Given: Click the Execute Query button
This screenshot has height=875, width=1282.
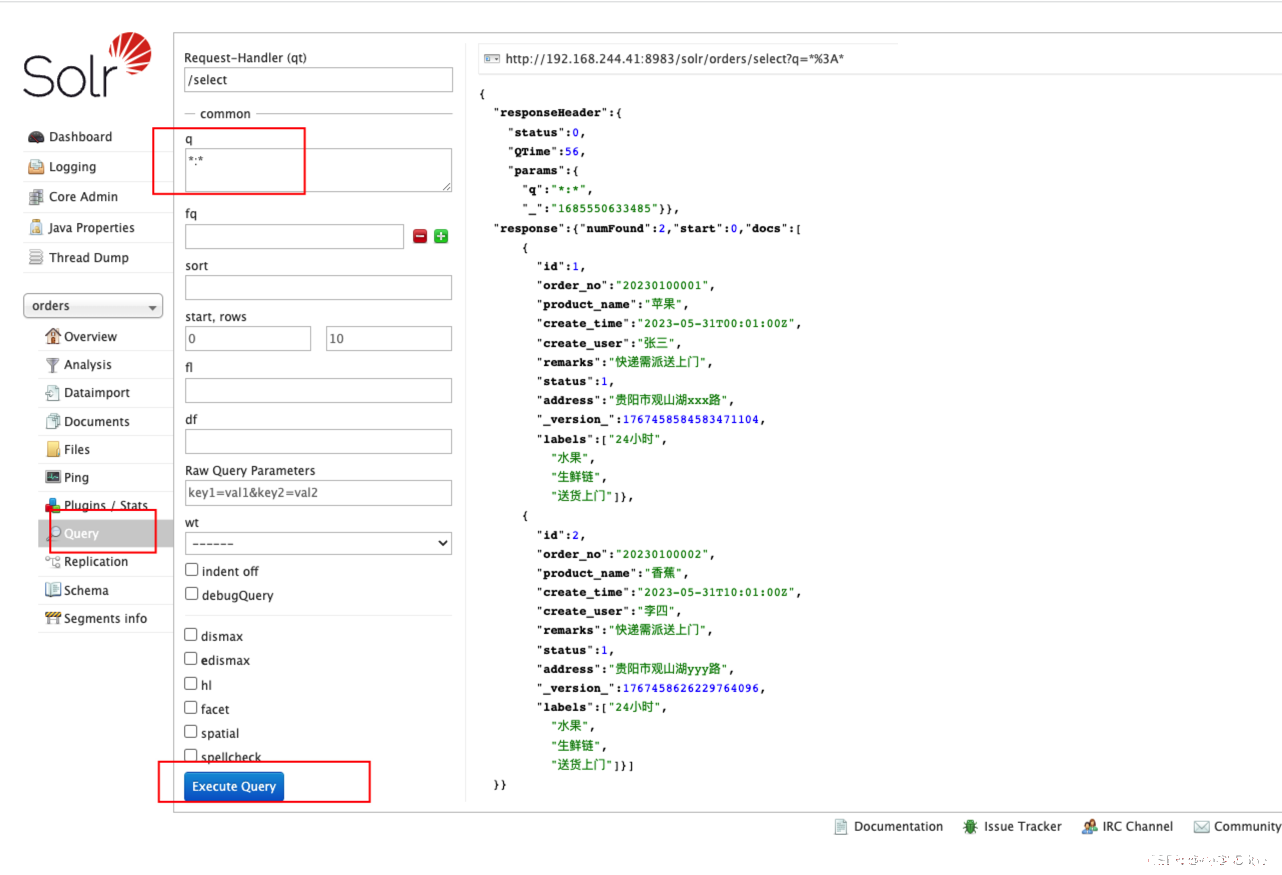Looking at the screenshot, I should coord(234,786).
